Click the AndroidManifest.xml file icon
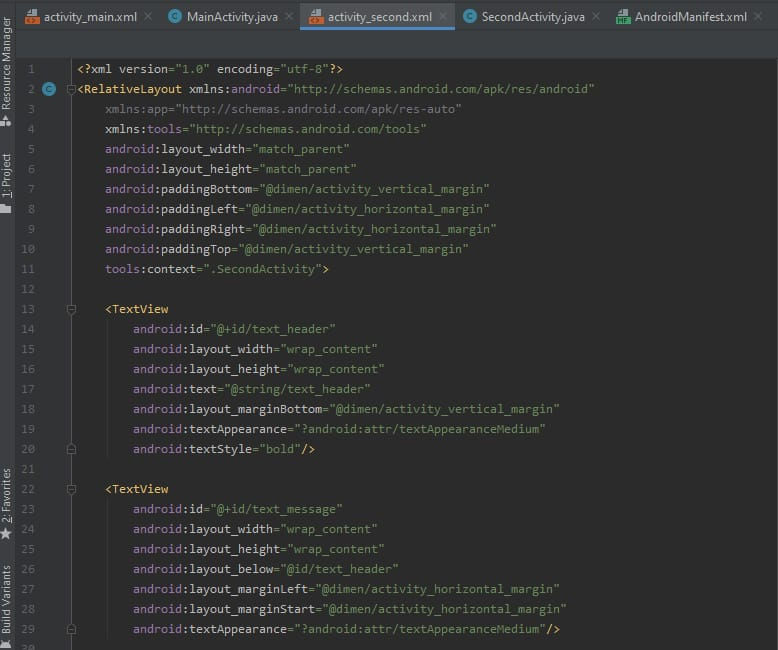This screenshot has width=778, height=650. 623,17
